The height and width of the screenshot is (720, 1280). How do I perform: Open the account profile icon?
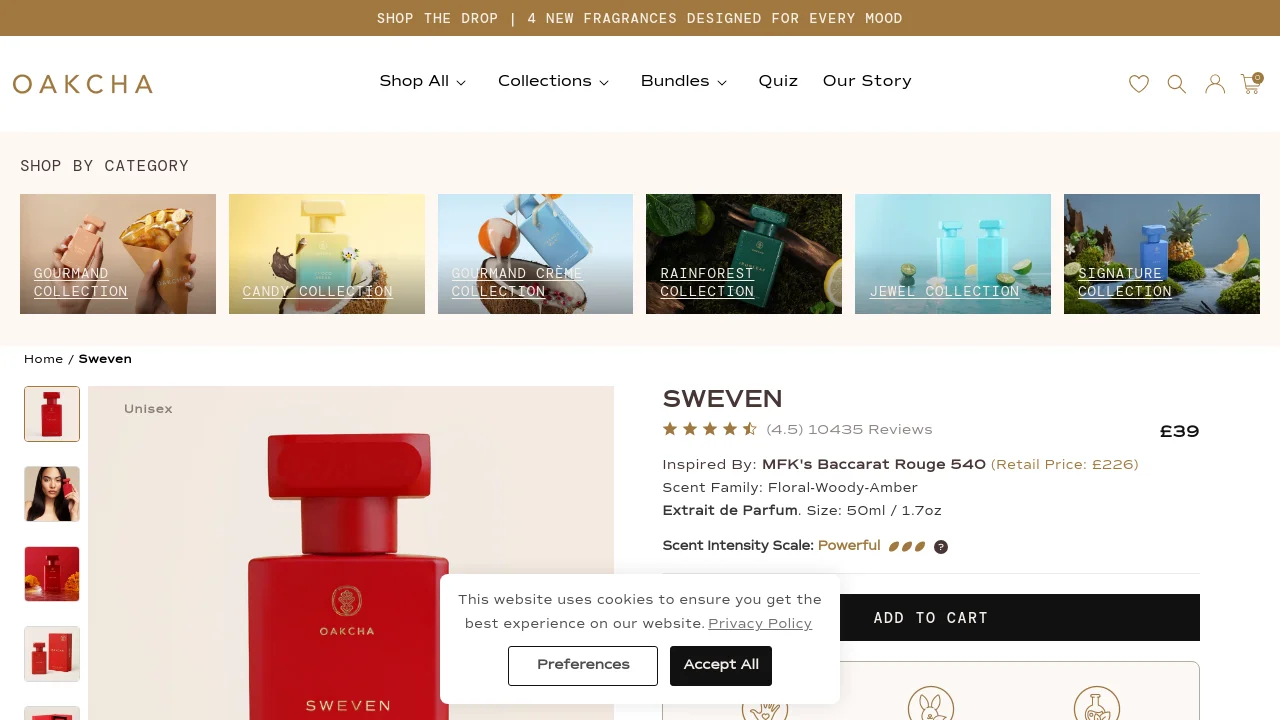point(1215,84)
